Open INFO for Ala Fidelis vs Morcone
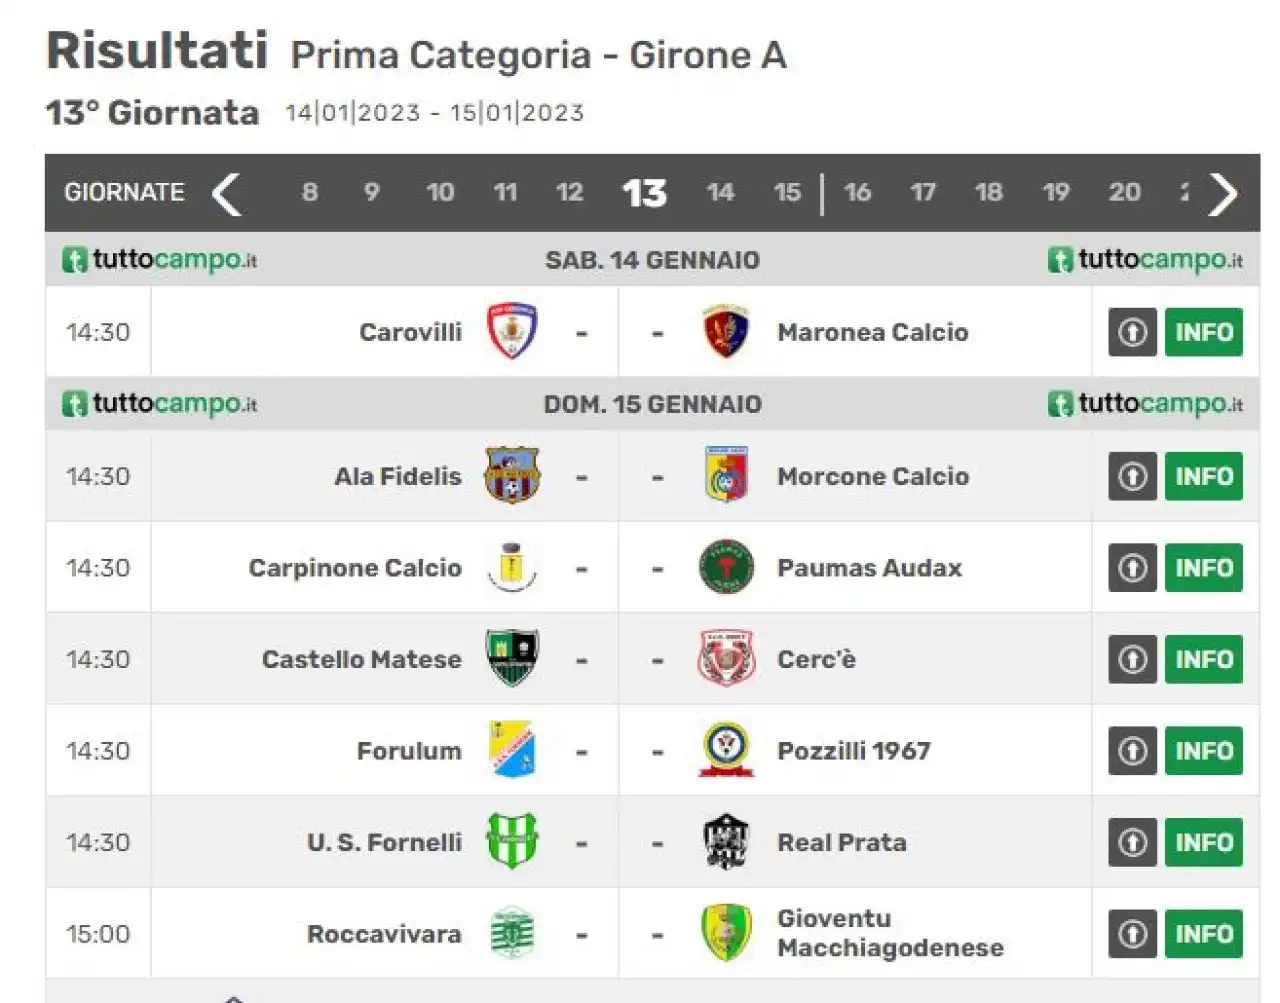1280x1003 pixels. pos(1203,476)
